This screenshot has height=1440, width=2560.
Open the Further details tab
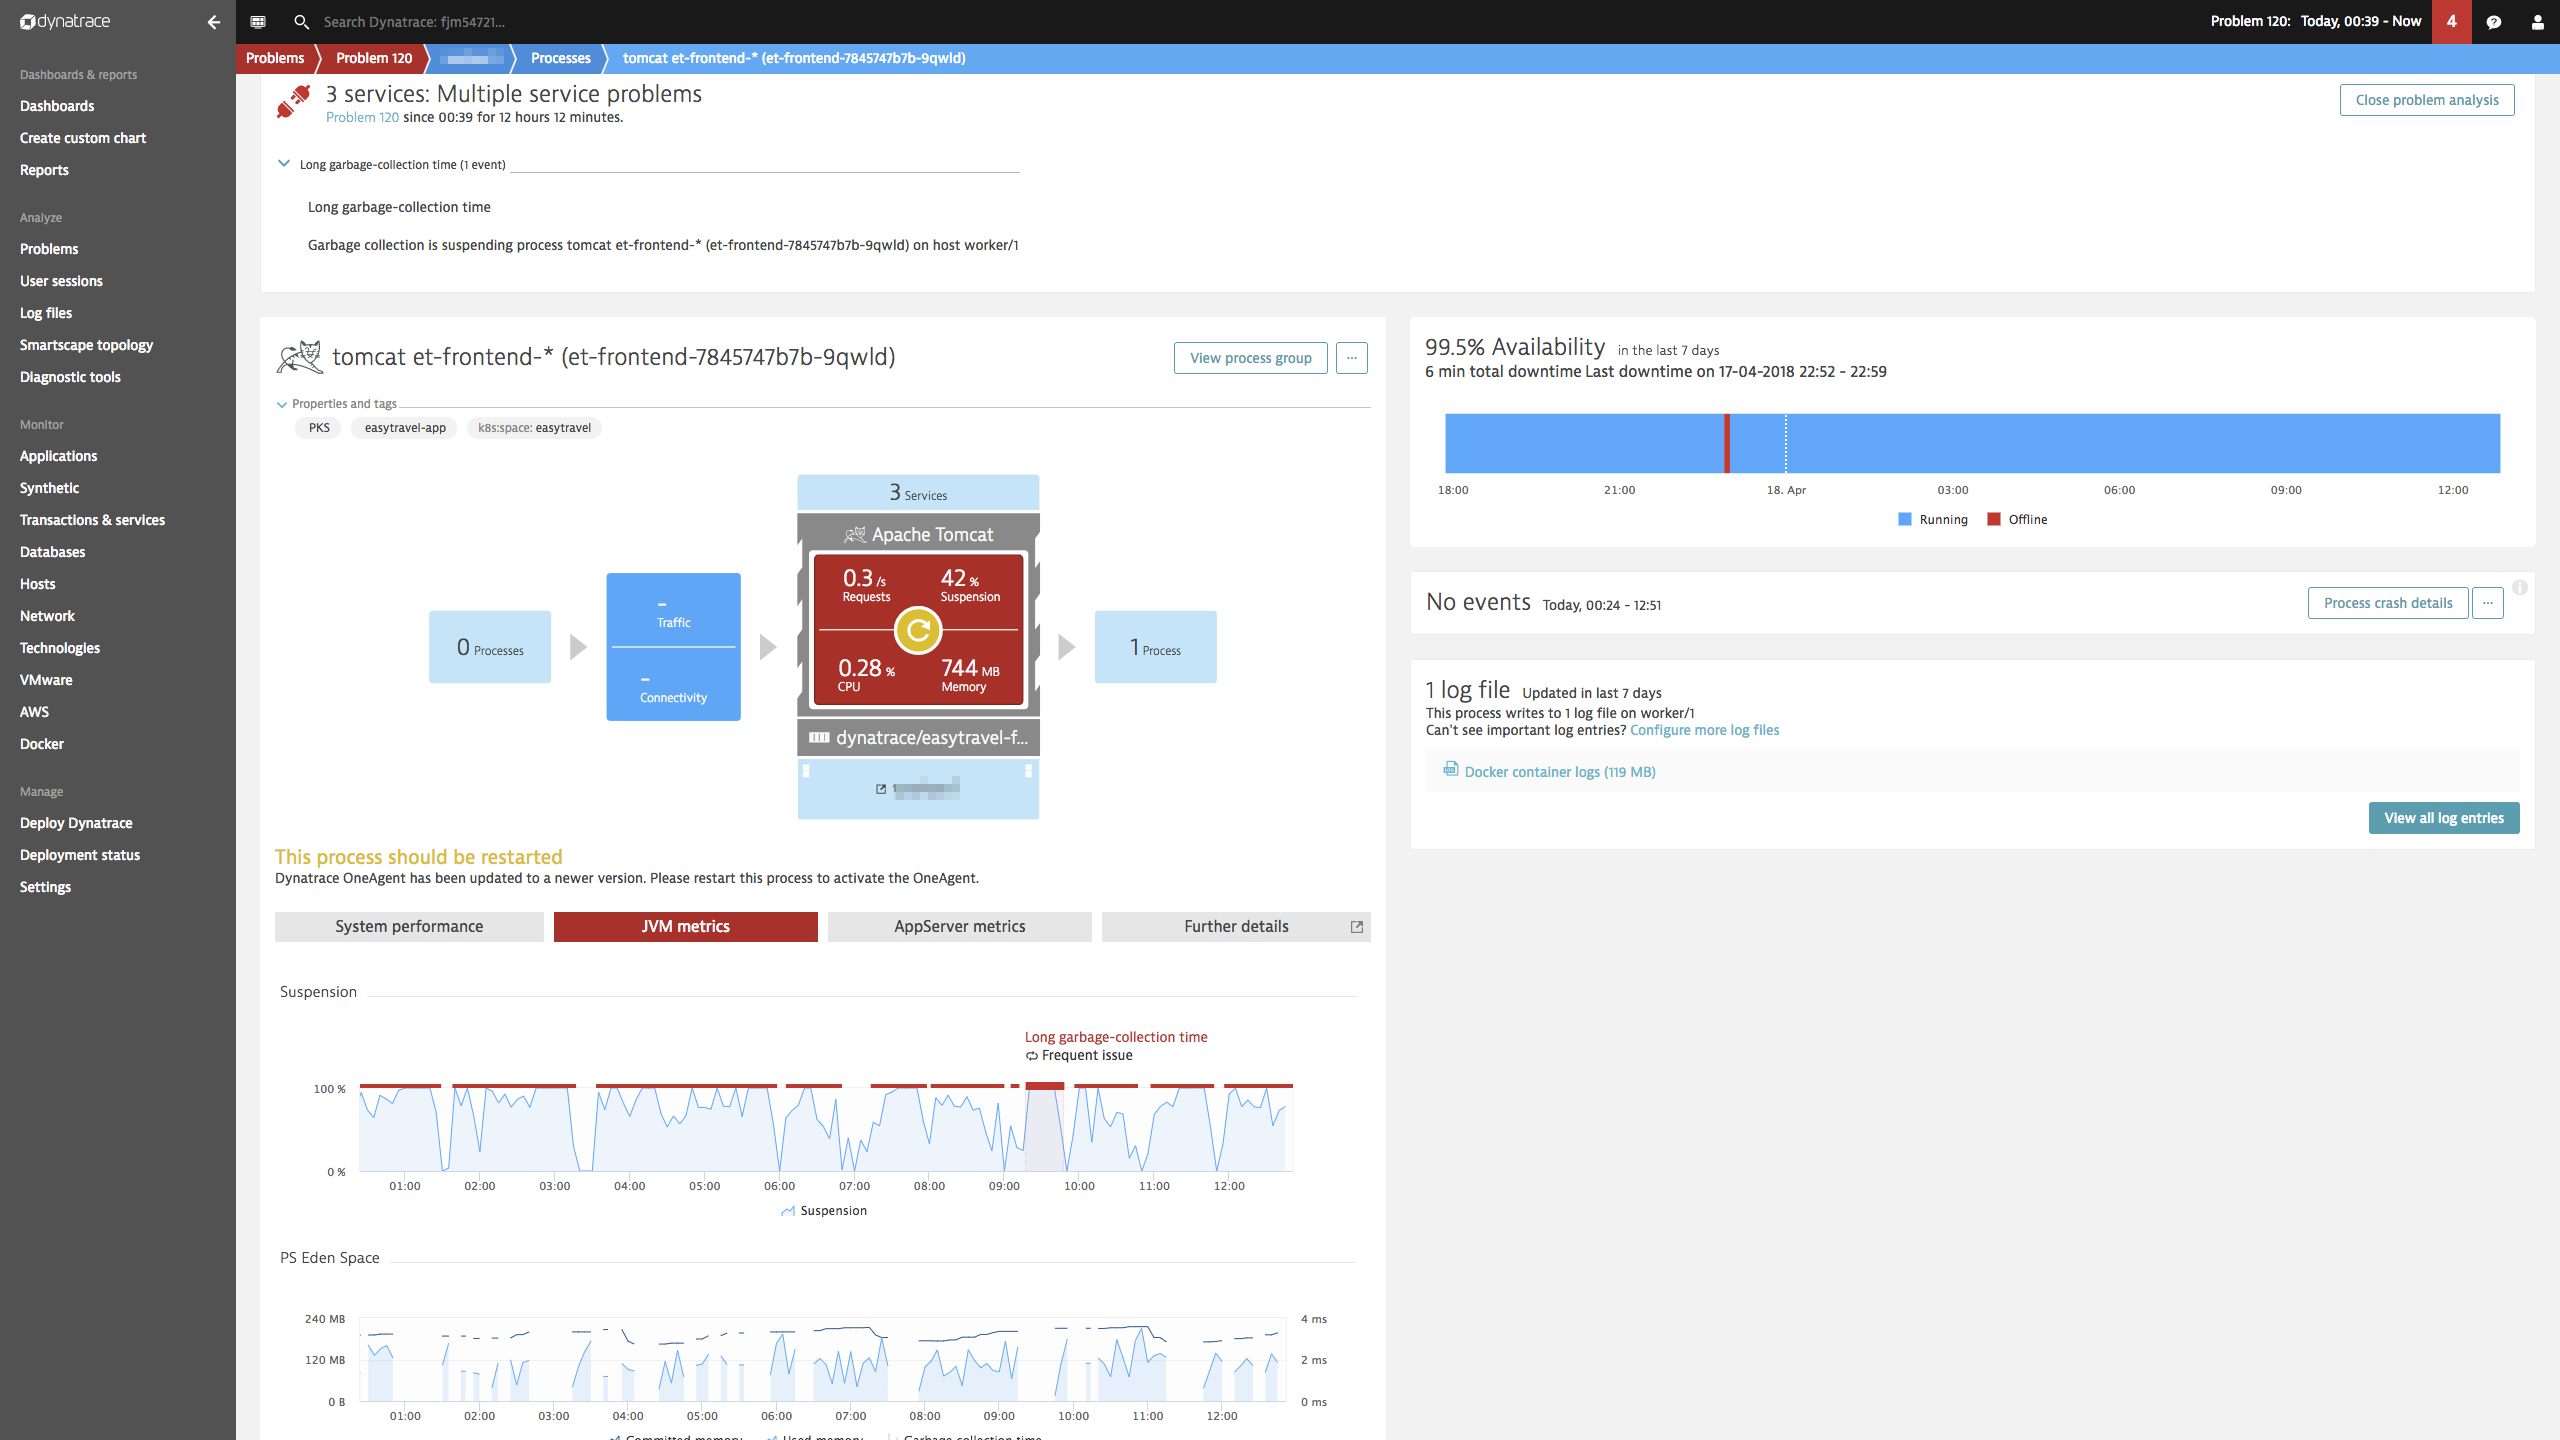[1236, 927]
